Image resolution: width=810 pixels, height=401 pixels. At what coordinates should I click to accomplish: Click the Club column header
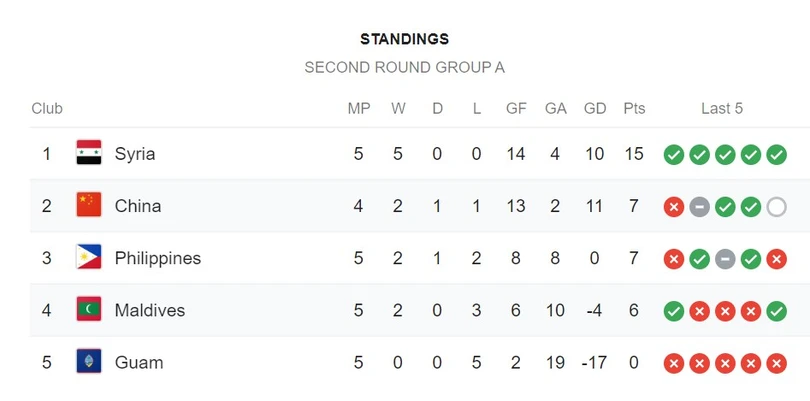pos(47,109)
